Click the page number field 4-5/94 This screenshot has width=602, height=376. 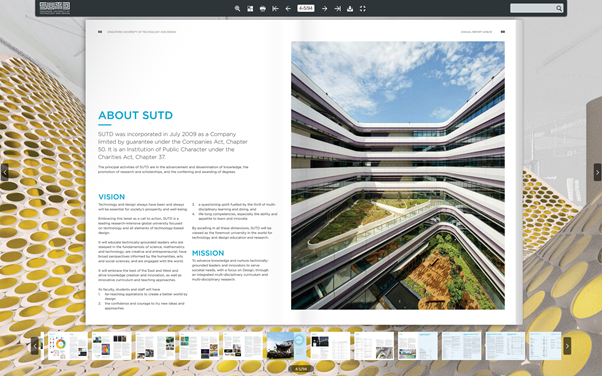pos(306,8)
